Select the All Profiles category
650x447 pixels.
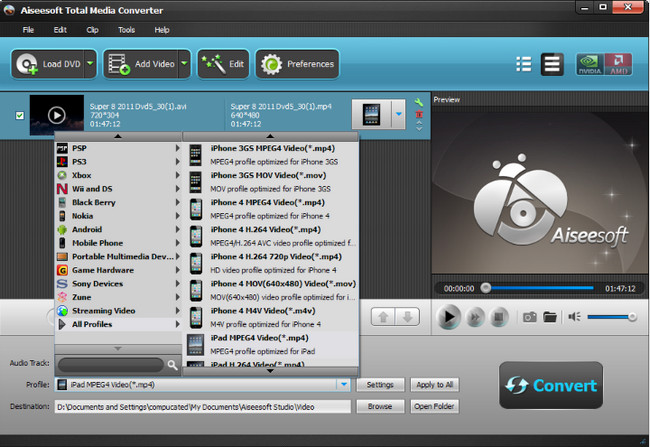[119, 324]
